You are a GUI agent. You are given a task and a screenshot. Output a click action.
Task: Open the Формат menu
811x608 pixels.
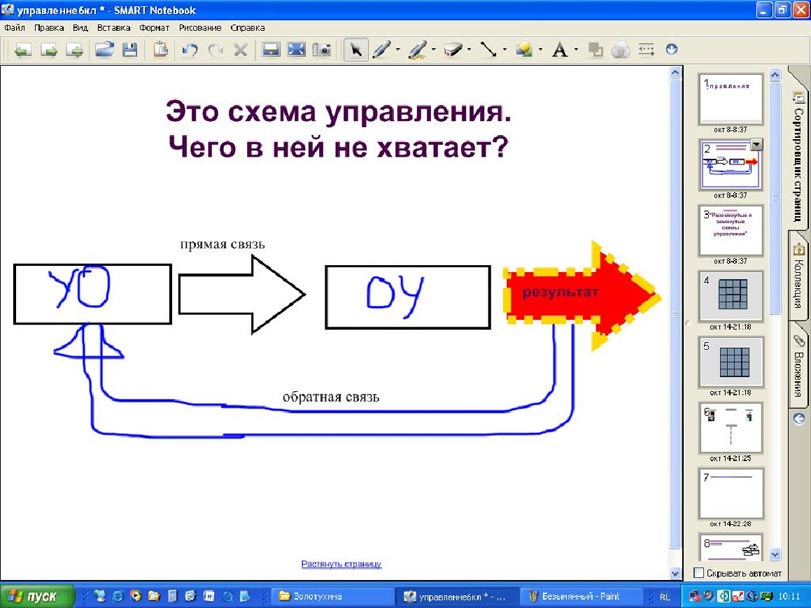pos(154,28)
